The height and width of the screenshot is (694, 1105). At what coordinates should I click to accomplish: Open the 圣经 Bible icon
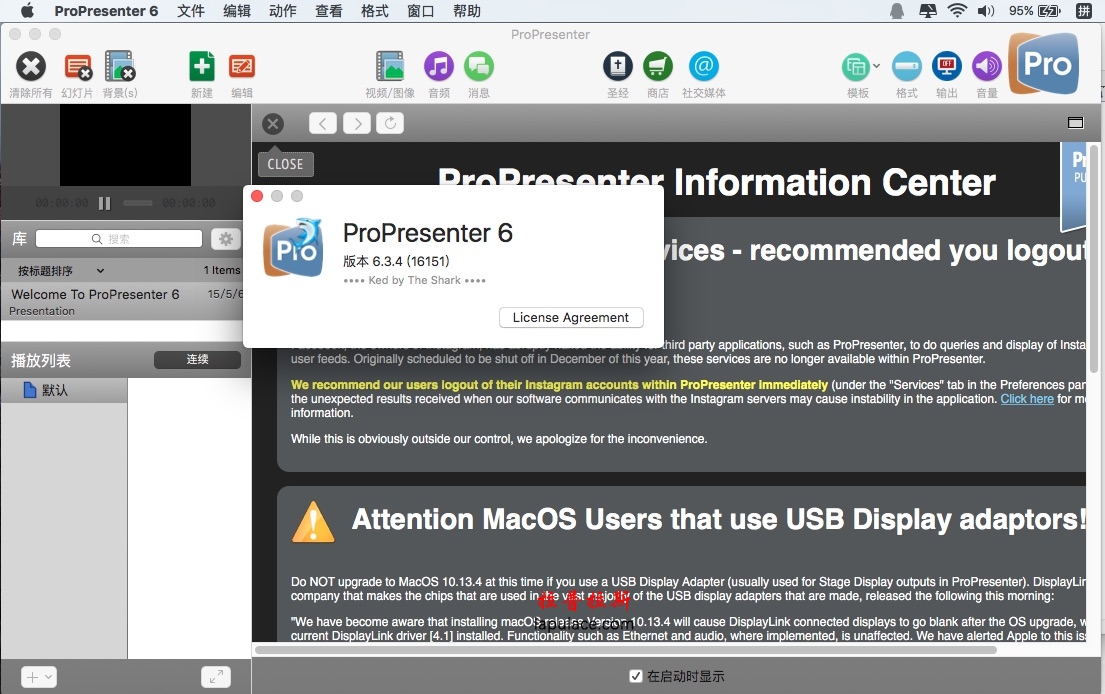(617, 67)
